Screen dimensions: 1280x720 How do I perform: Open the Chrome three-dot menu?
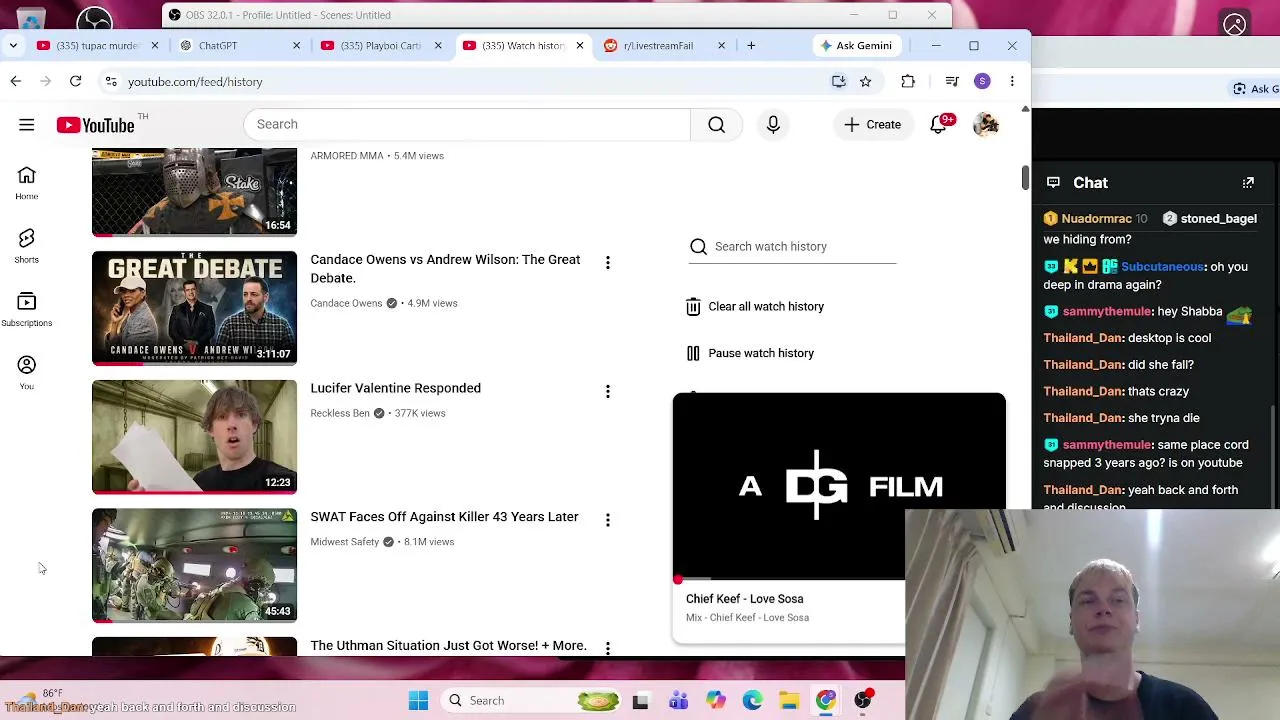[x=1012, y=82]
